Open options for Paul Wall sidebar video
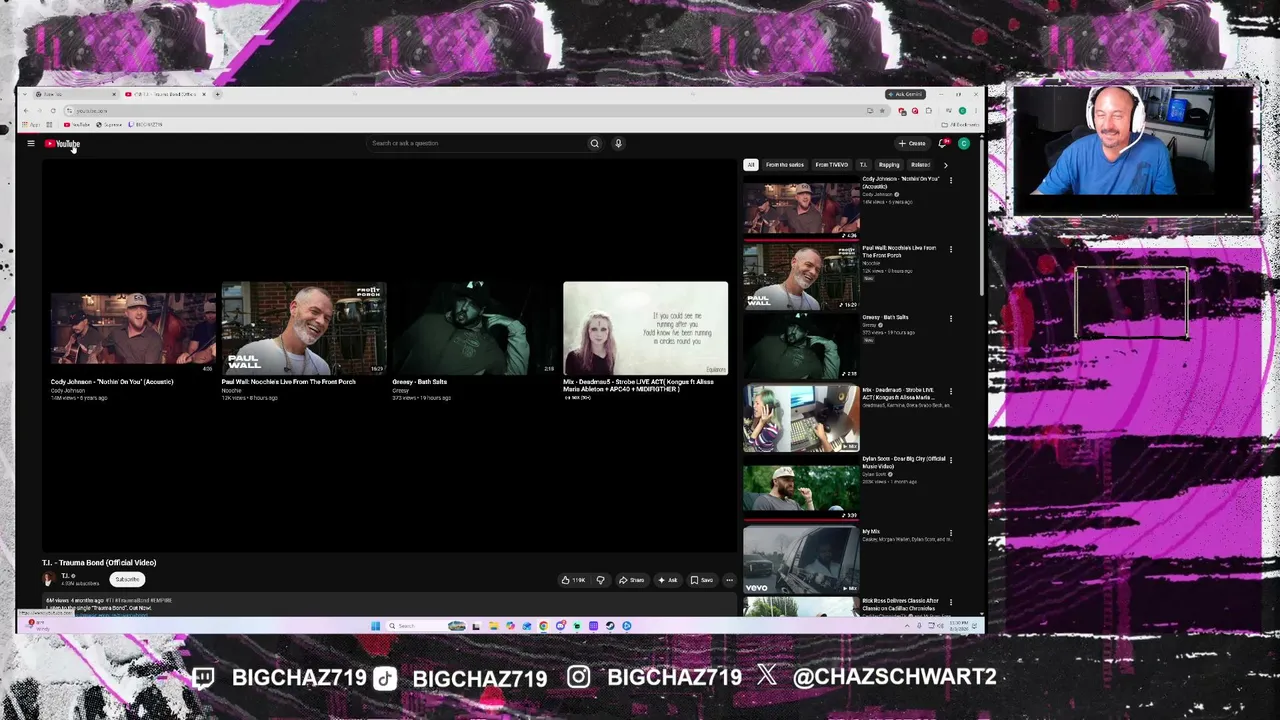Viewport: 1280px width, 720px height. click(950, 249)
